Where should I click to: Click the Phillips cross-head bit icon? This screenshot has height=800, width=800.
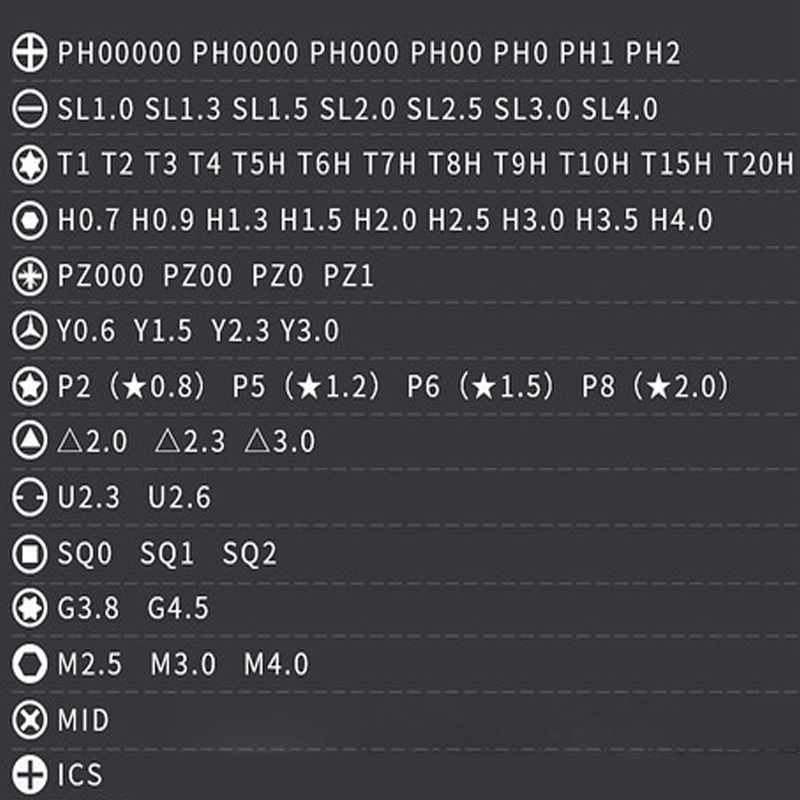pyautogui.click(x=30, y=54)
